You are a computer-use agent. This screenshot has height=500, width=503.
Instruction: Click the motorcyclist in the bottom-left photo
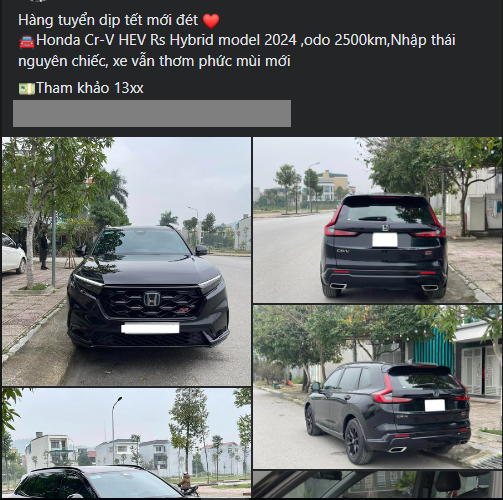pyautogui.click(x=187, y=485)
